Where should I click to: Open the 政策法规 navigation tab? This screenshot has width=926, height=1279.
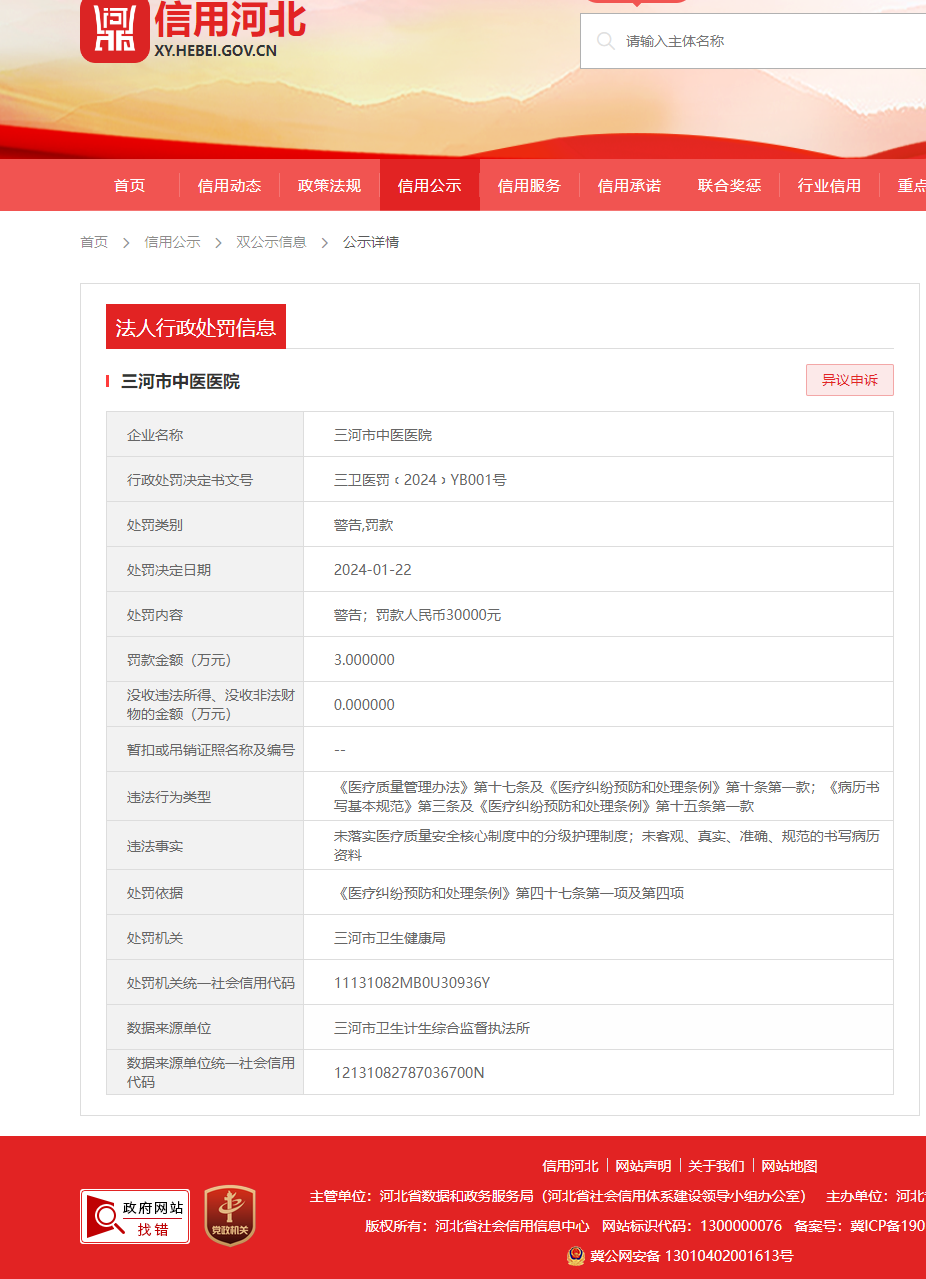329,185
